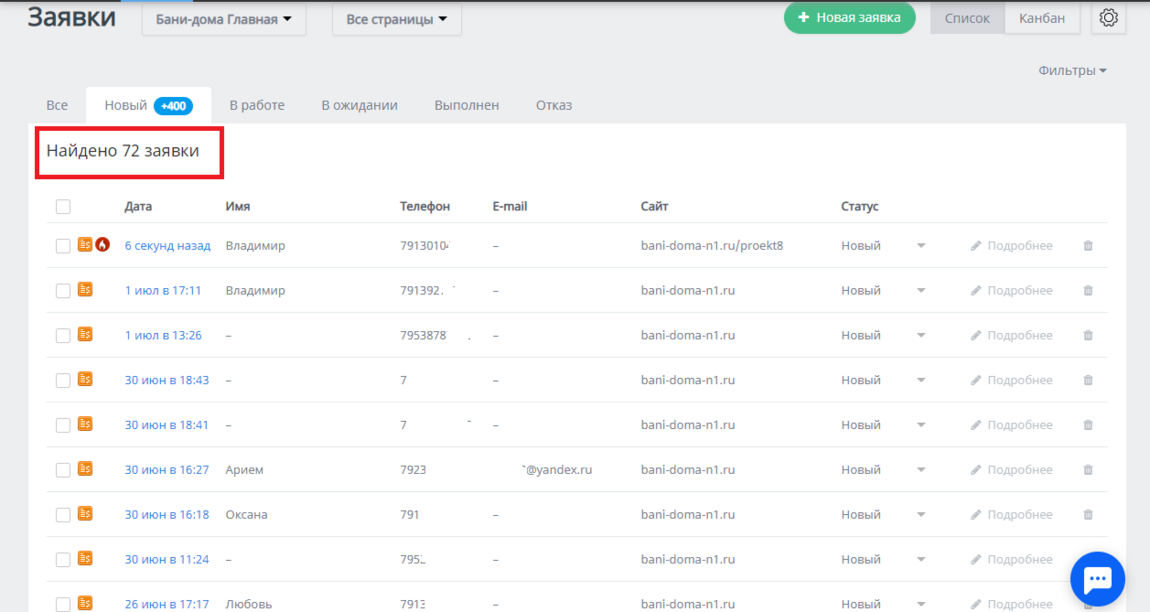
Task: Tick the select-all checkbox in the table header
Action: point(63,207)
